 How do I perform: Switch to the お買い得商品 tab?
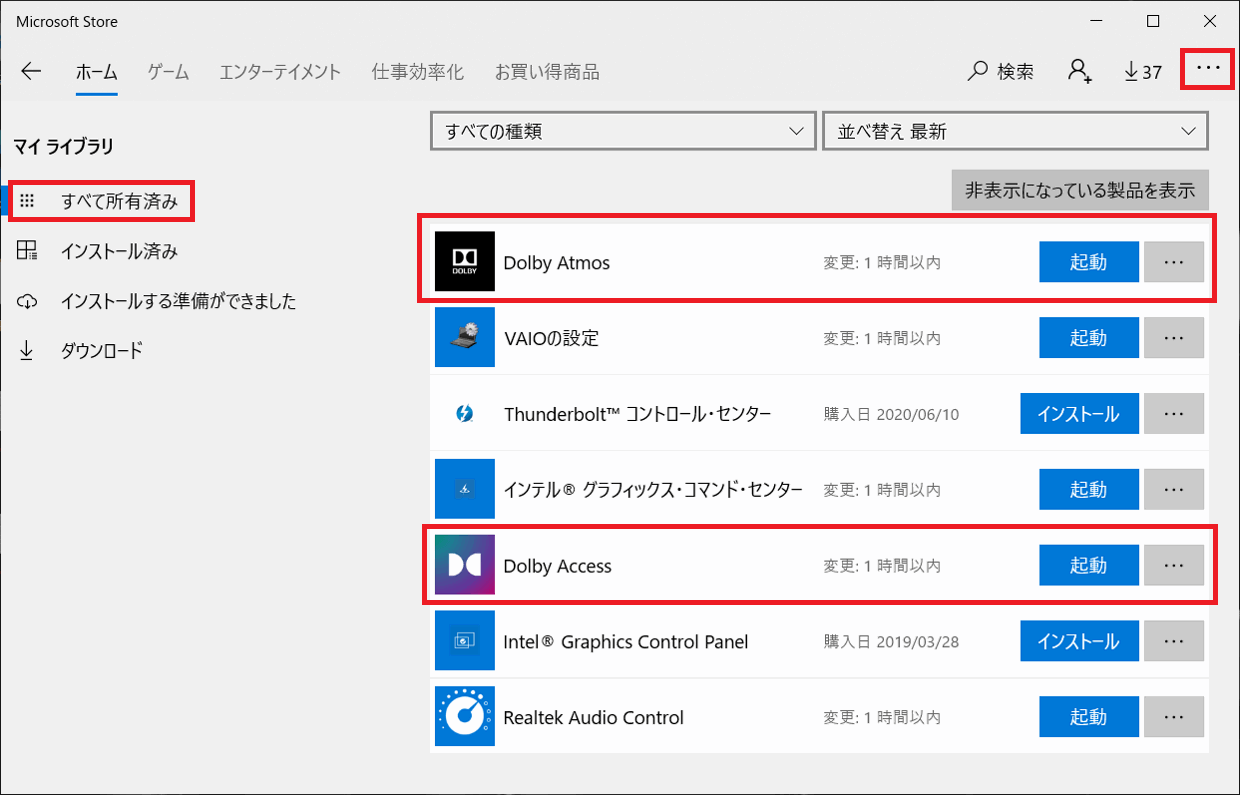coord(547,72)
